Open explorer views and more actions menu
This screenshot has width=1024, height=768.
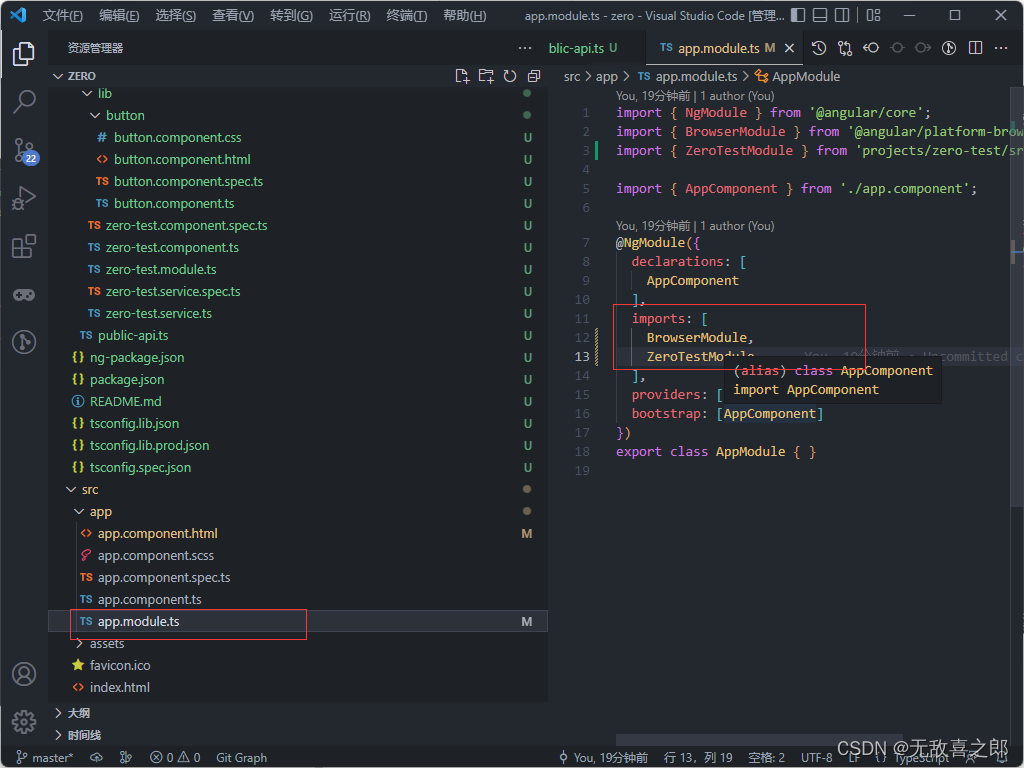point(524,48)
